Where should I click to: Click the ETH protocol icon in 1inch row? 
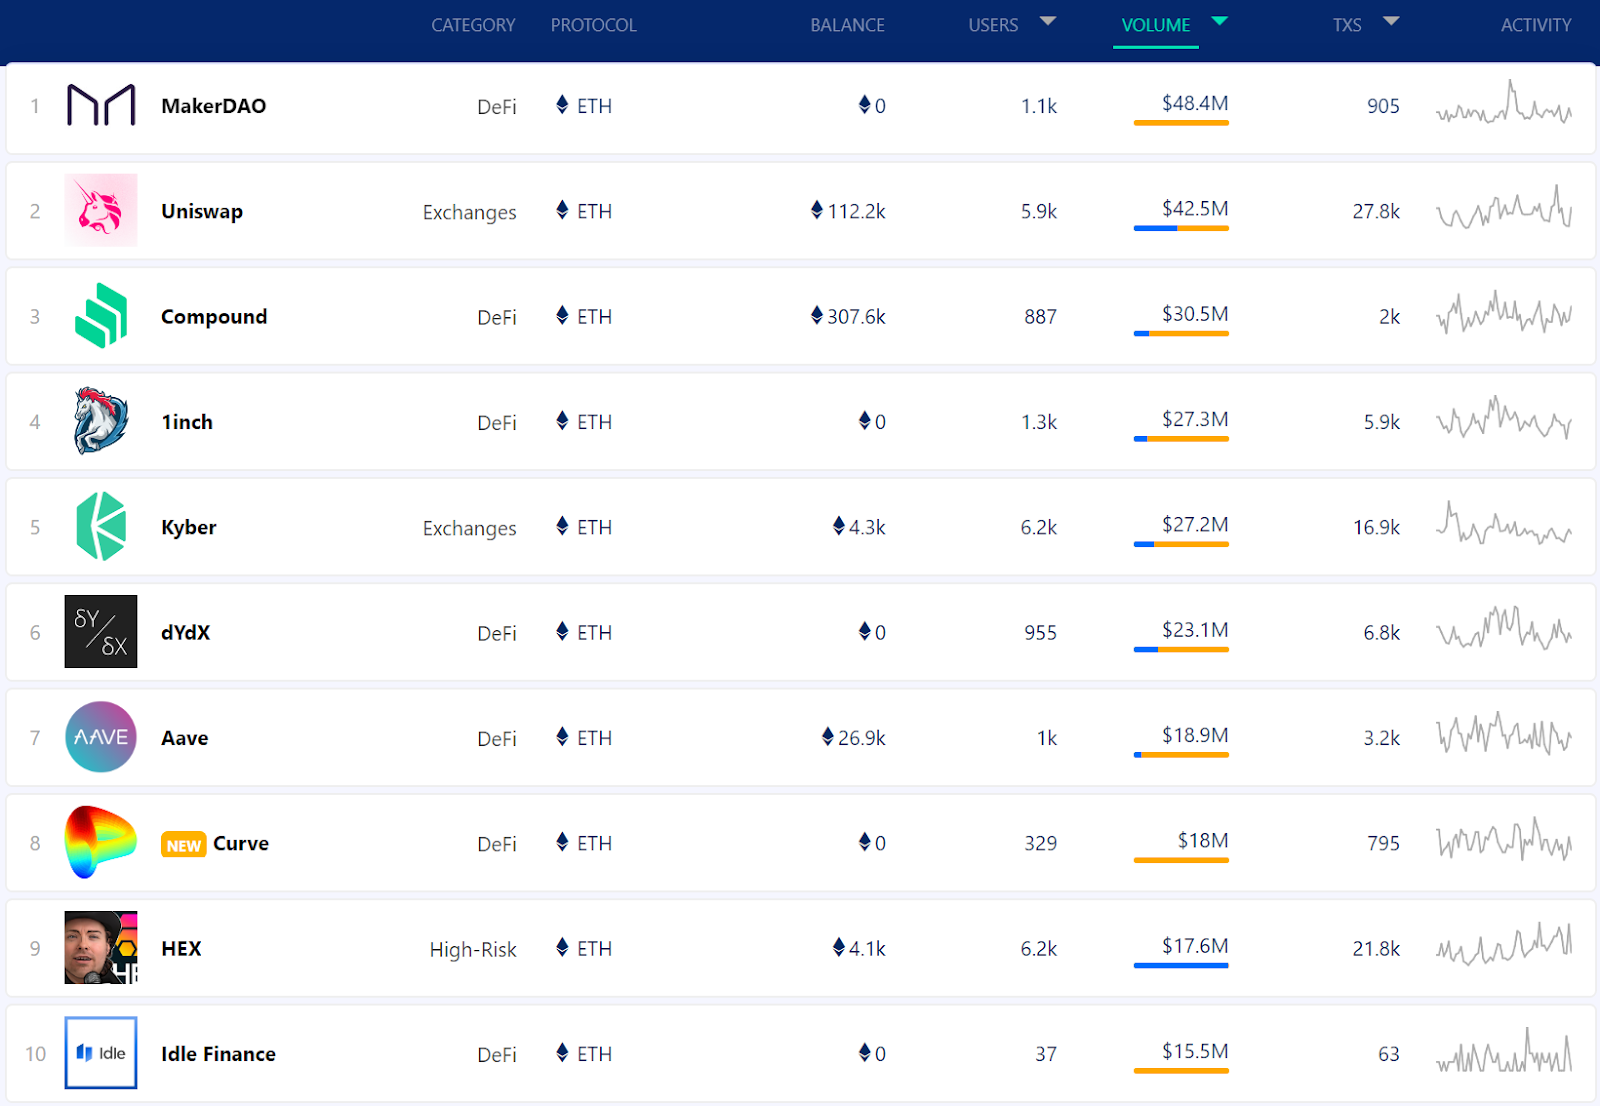(x=562, y=421)
